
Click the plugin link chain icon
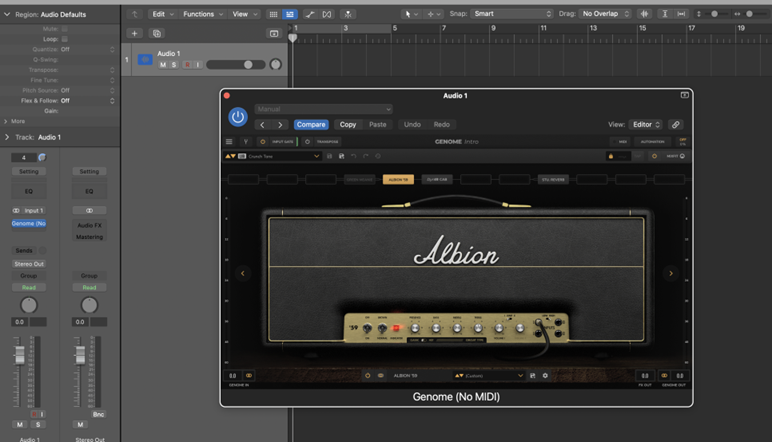coord(676,125)
